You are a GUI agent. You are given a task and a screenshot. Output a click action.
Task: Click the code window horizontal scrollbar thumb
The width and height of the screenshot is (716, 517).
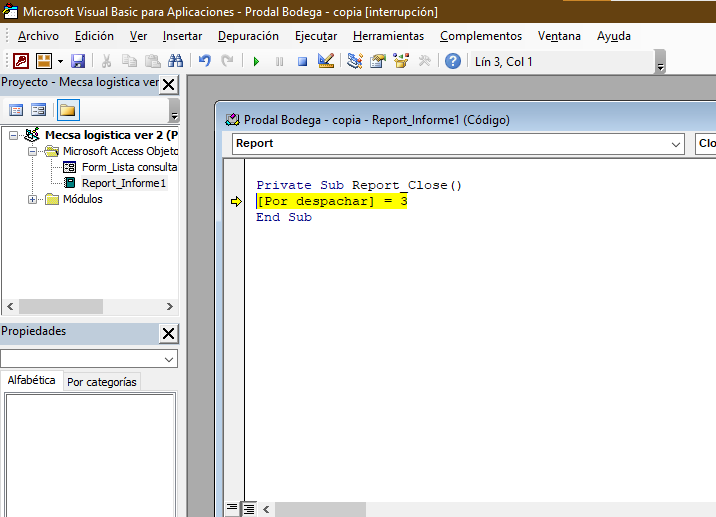point(320,509)
